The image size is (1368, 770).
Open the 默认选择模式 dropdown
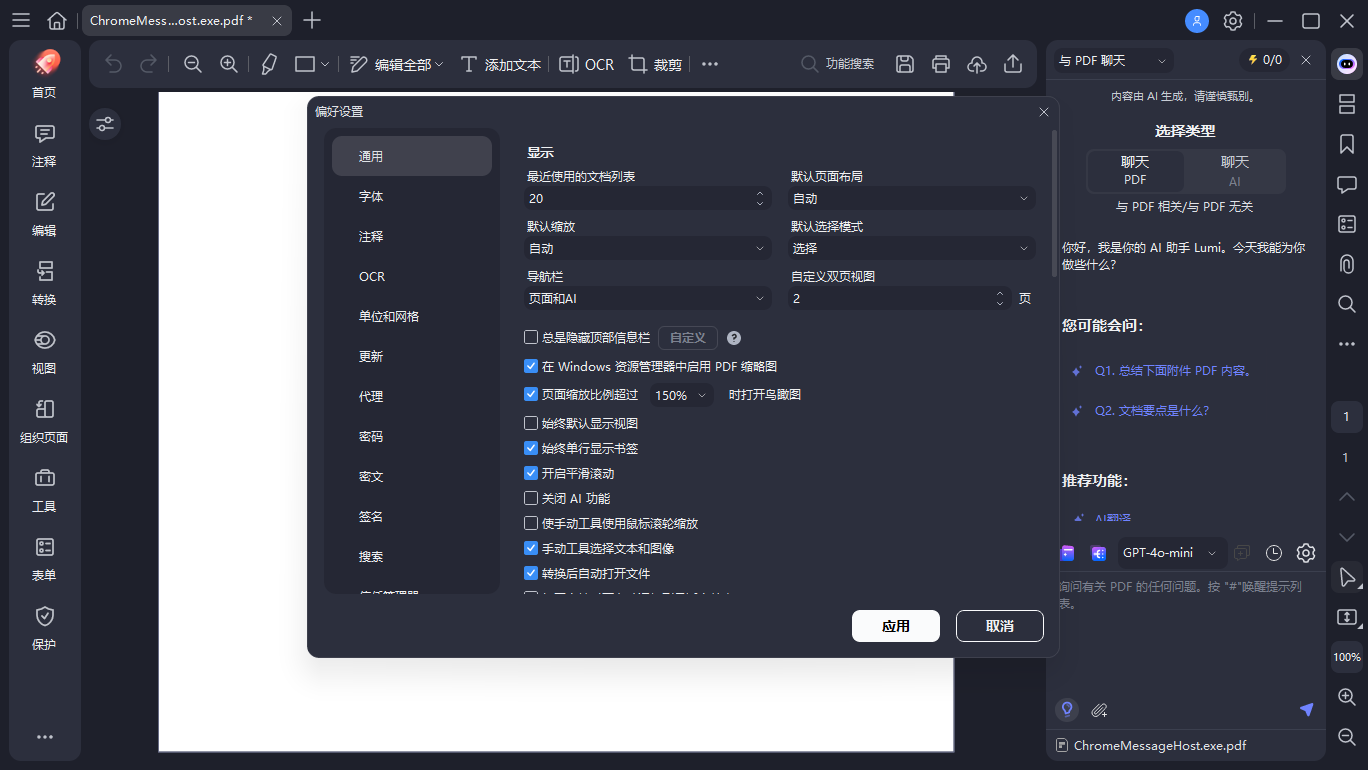pyautogui.click(x=912, y=248)
